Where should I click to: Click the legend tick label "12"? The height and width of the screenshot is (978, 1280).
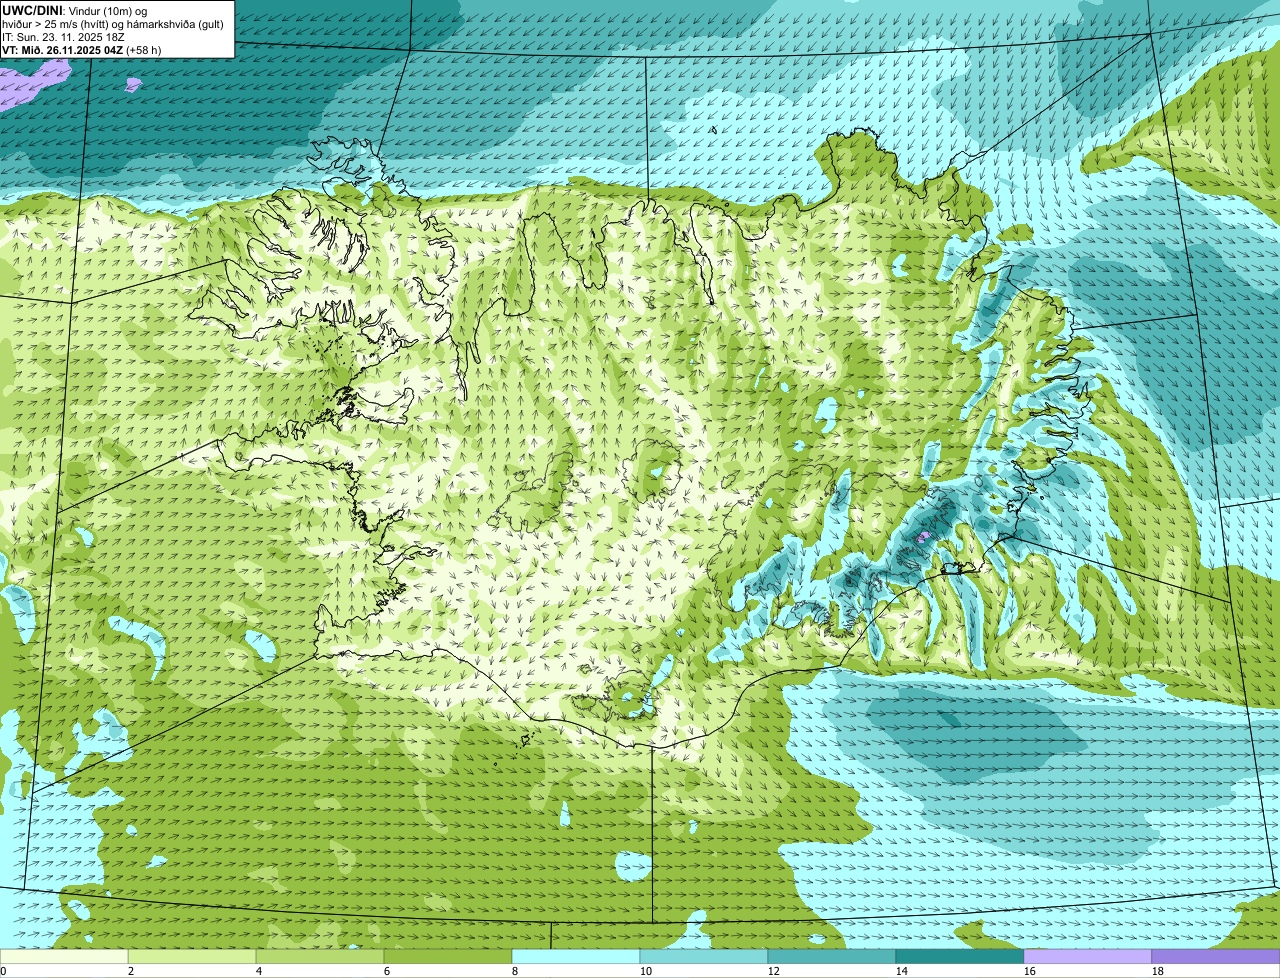774,971
